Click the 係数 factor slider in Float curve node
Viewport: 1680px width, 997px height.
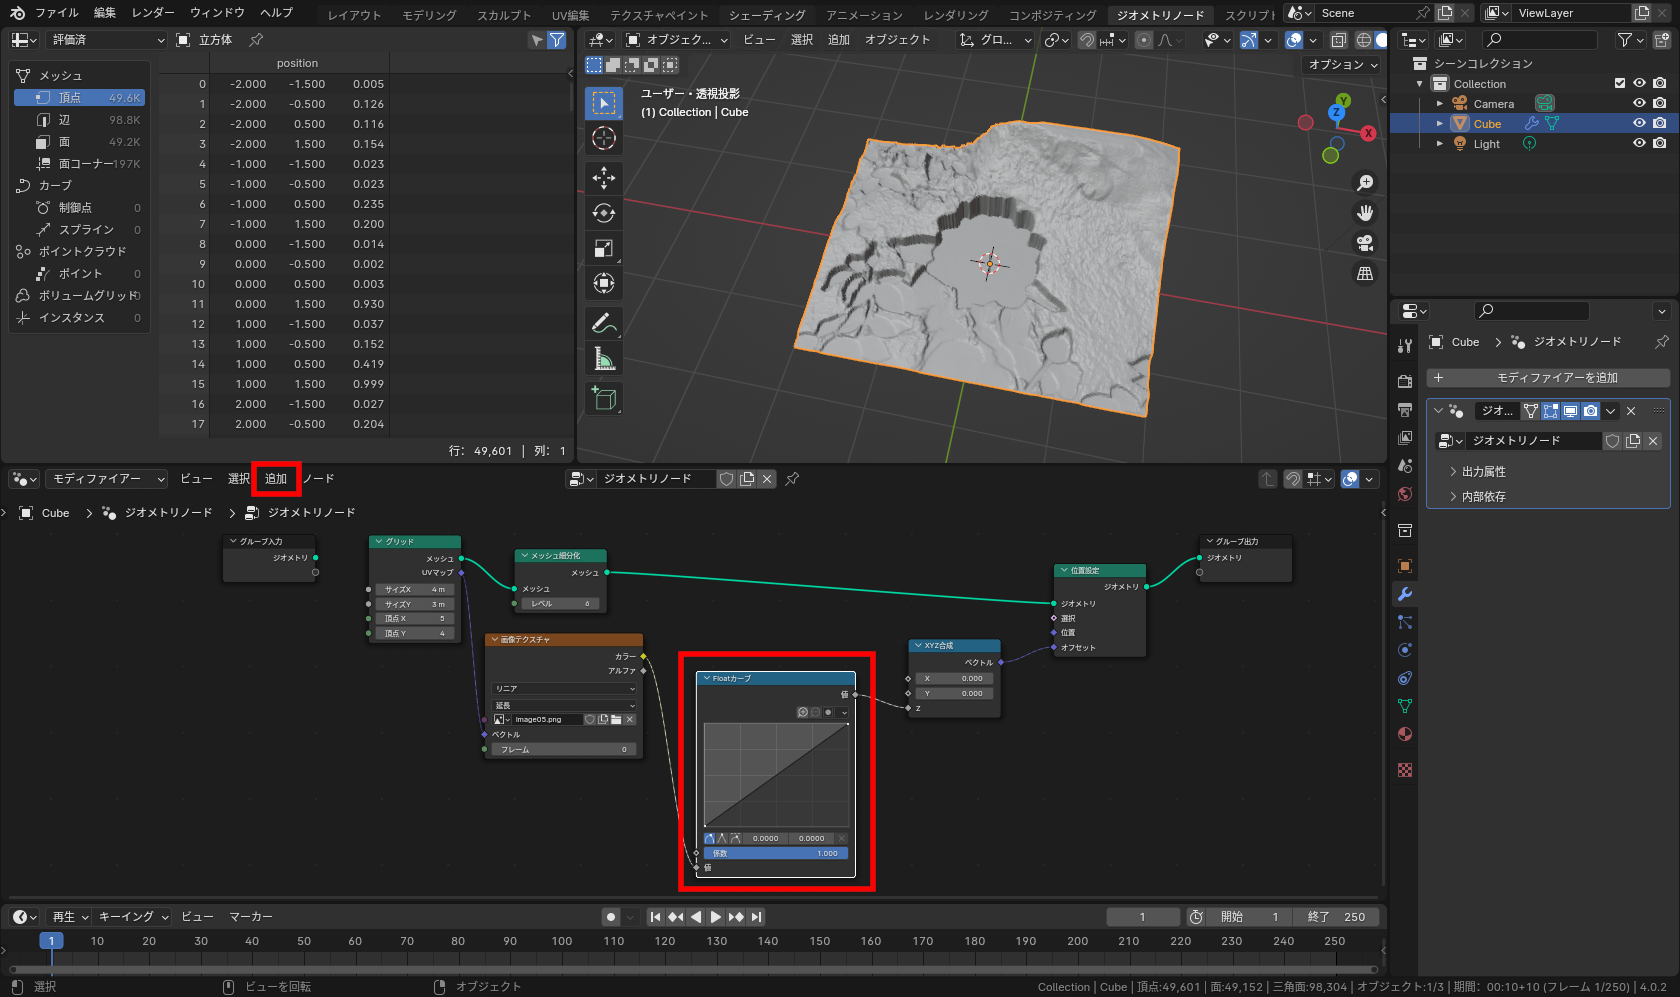(776, 853)
